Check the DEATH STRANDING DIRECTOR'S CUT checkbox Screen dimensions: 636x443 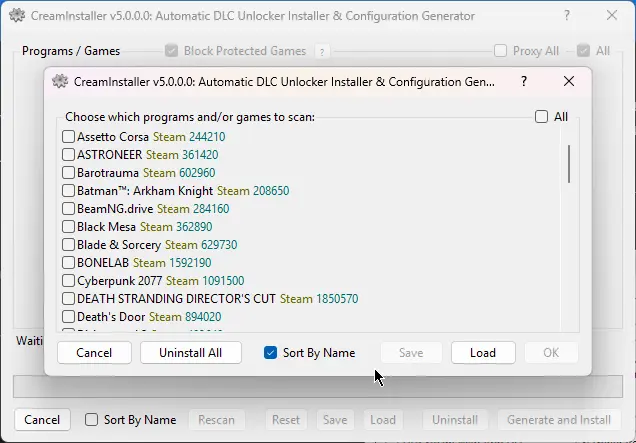(x=68, y=299)
